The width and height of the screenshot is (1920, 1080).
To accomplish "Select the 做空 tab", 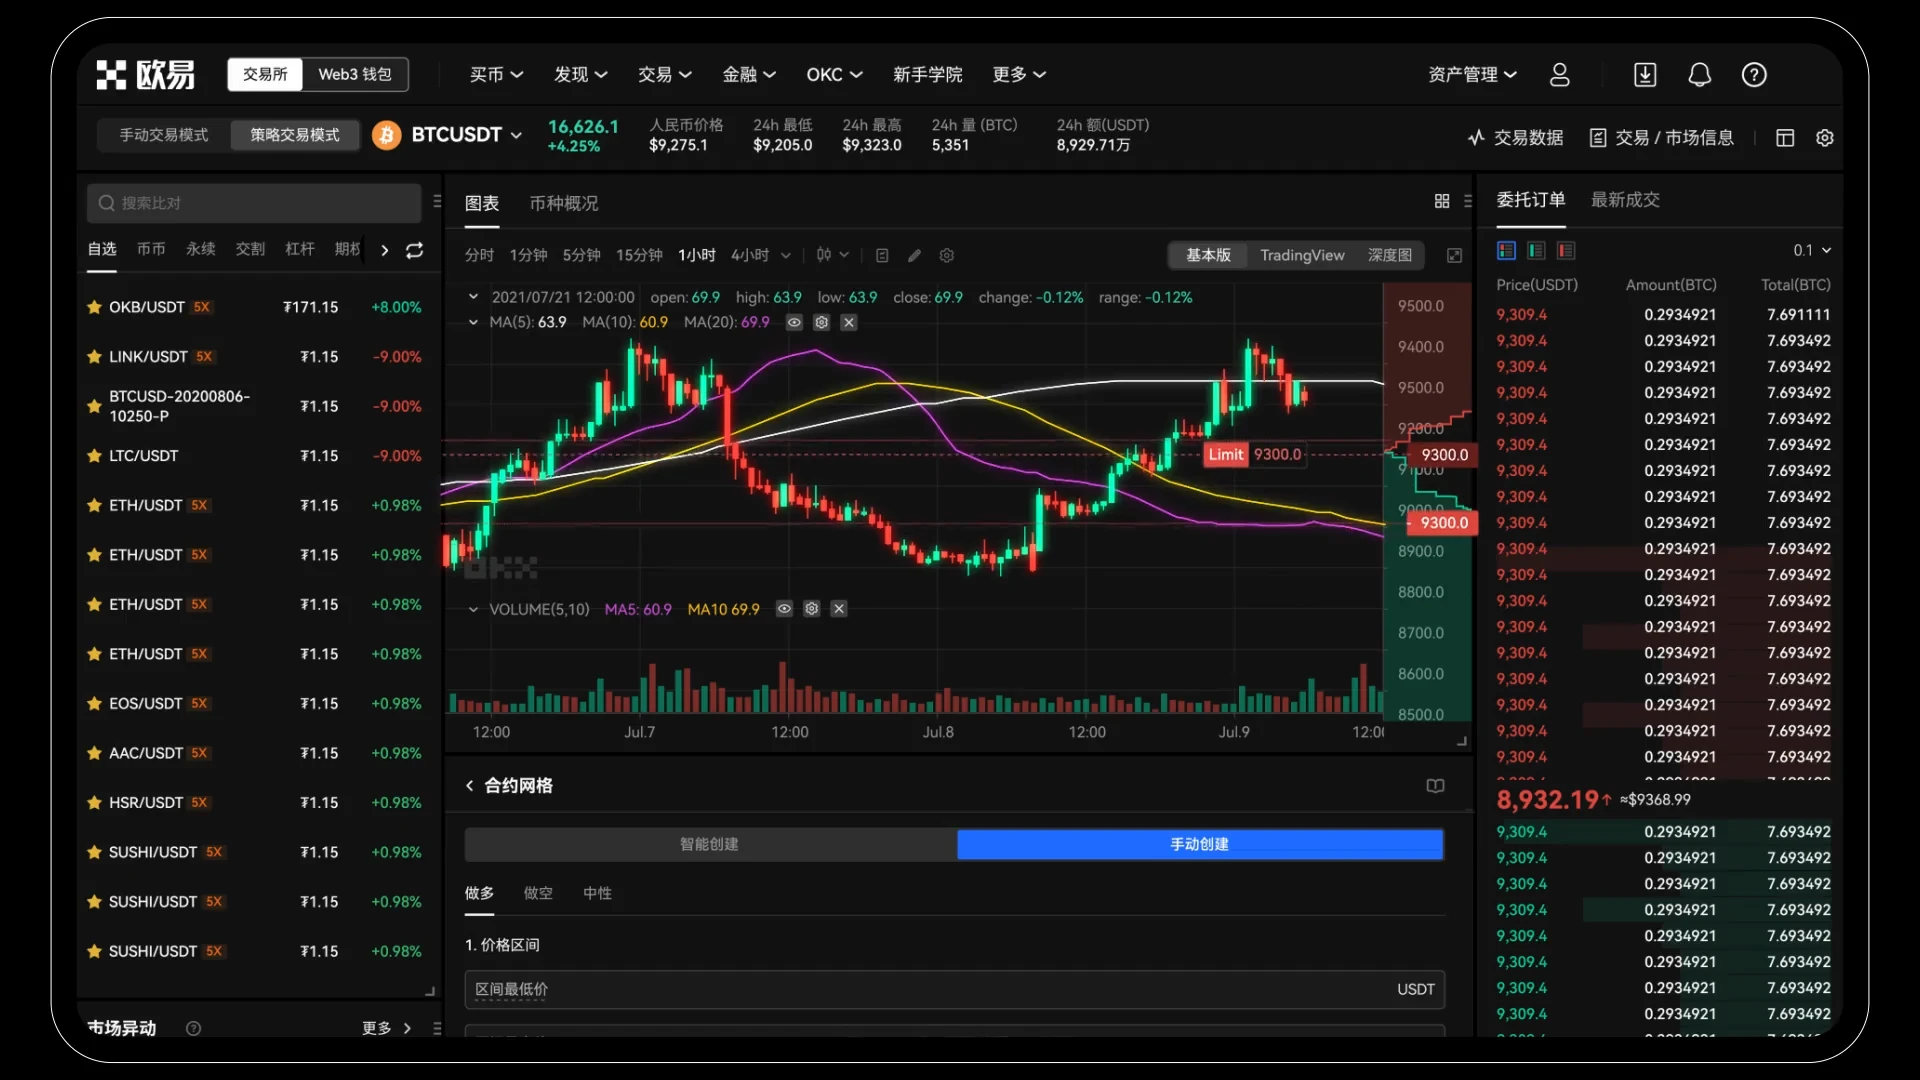I will click(538, 893).
